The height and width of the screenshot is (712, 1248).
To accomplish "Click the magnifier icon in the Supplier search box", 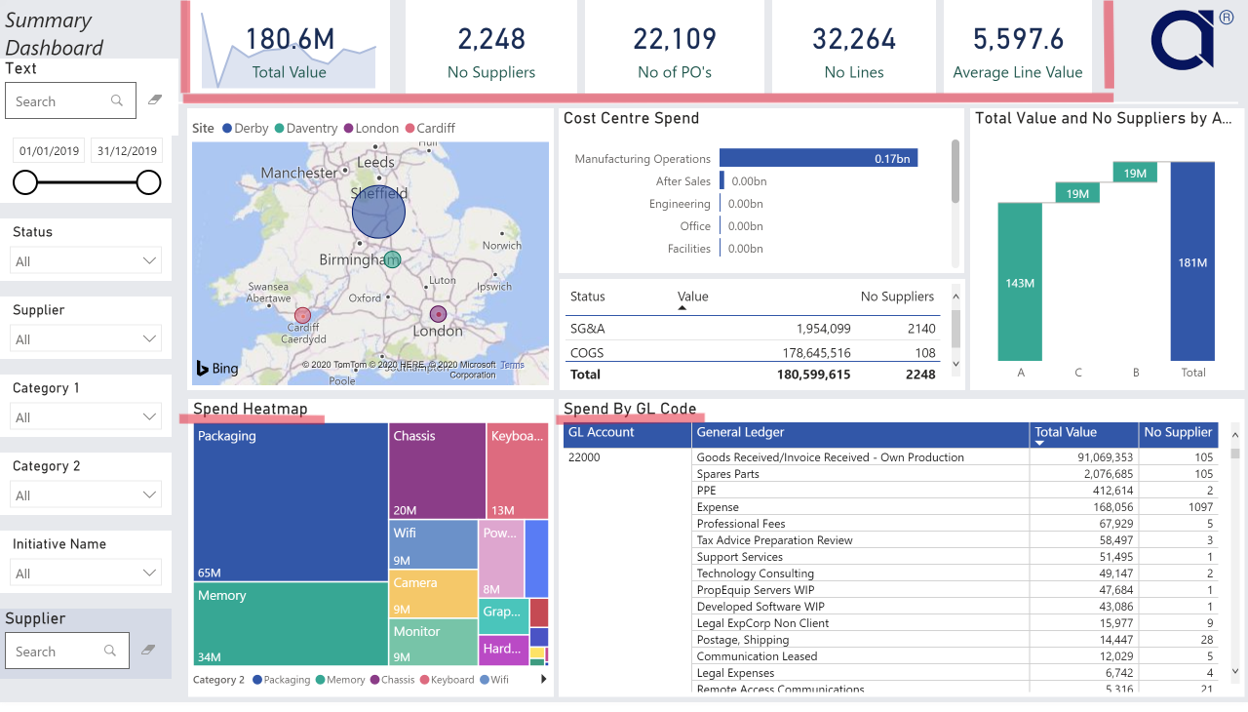I will click(x=110, y=650).
